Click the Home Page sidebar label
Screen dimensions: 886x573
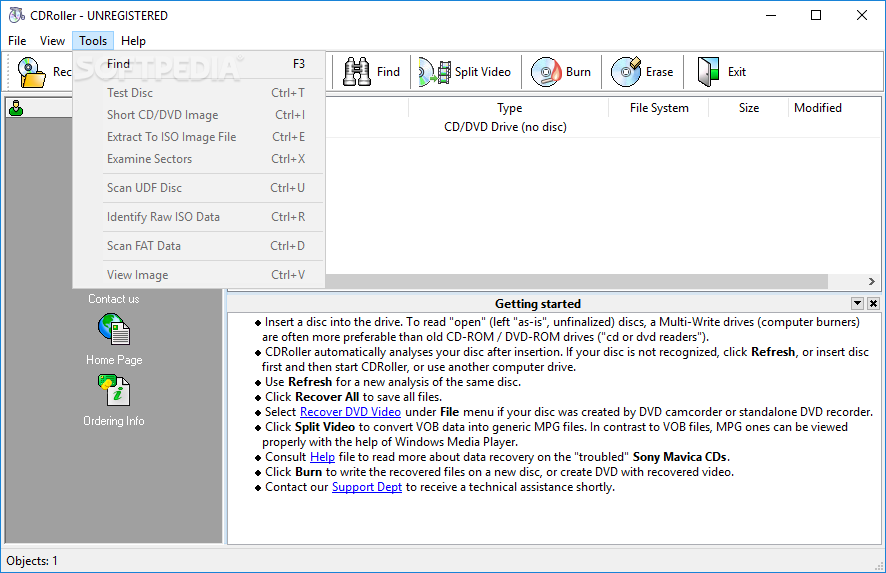[x=114, y=360]
